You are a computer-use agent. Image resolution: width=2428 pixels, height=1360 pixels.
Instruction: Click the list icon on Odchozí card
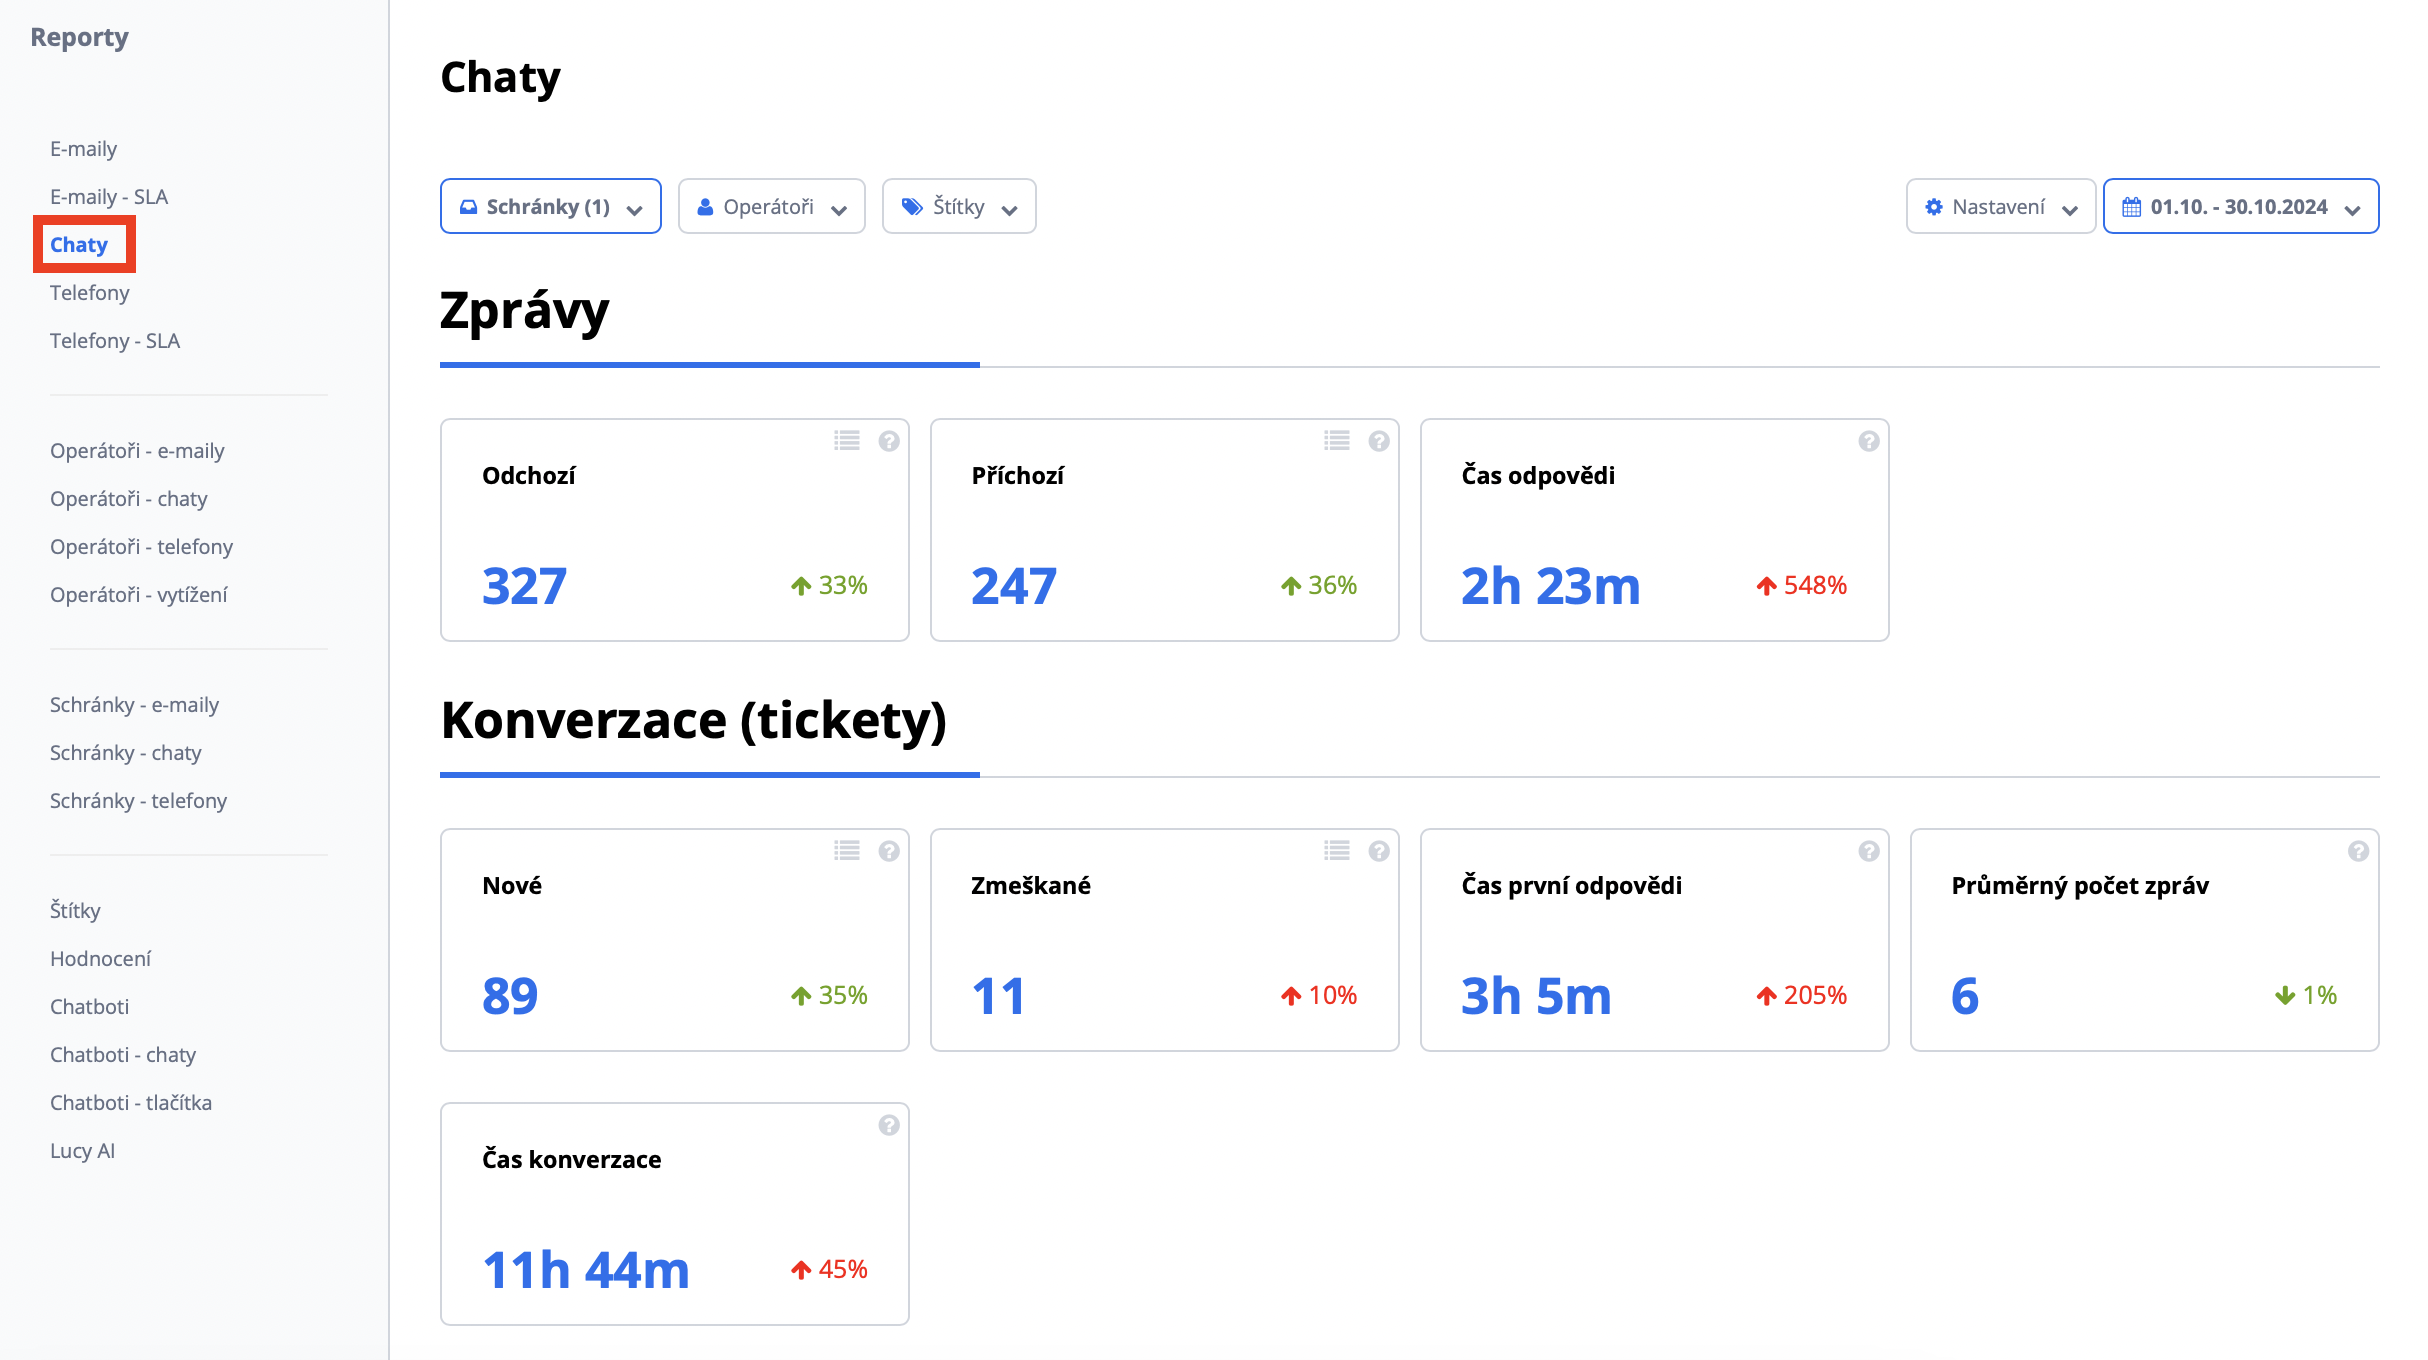click(847, 441)
